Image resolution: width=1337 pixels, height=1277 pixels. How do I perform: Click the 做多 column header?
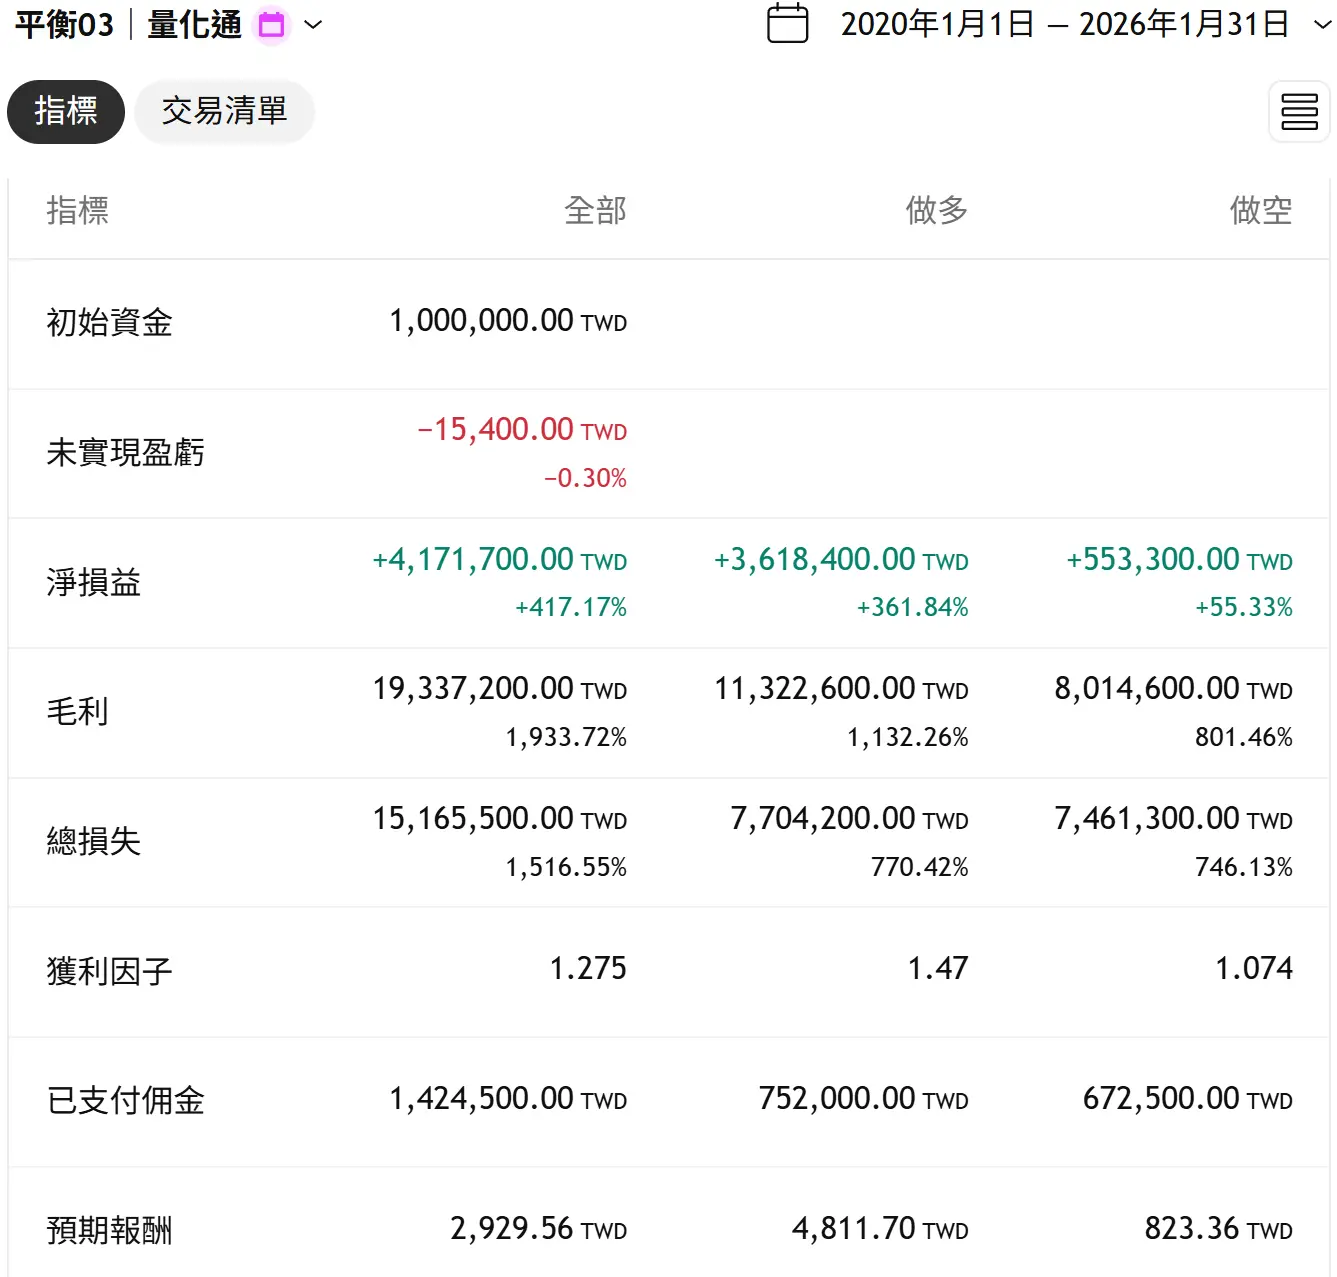(x=936, y=211)
